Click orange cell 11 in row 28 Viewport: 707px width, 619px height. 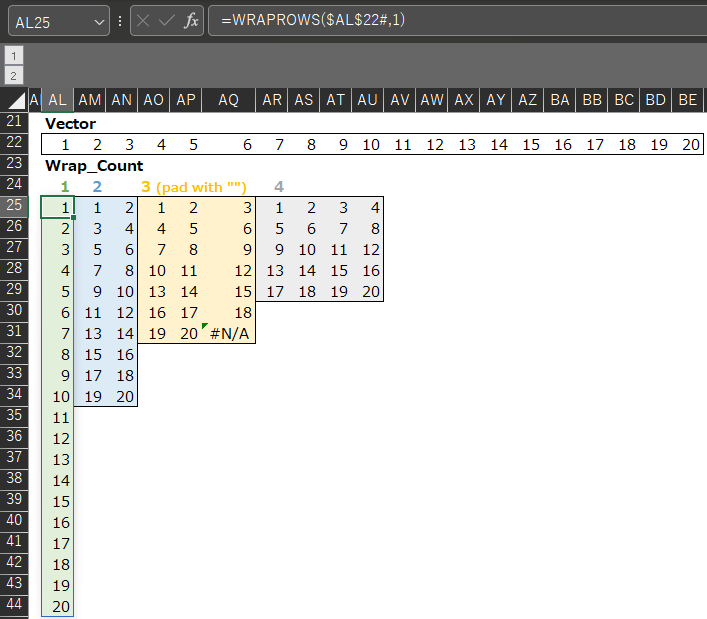[186, 271]
